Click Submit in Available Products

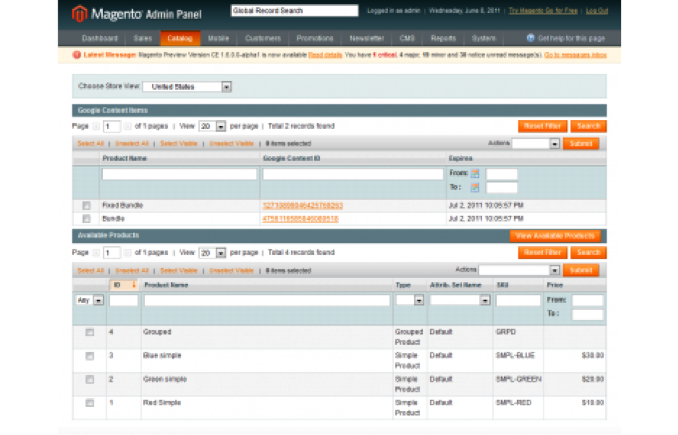[x=581, y=270]
